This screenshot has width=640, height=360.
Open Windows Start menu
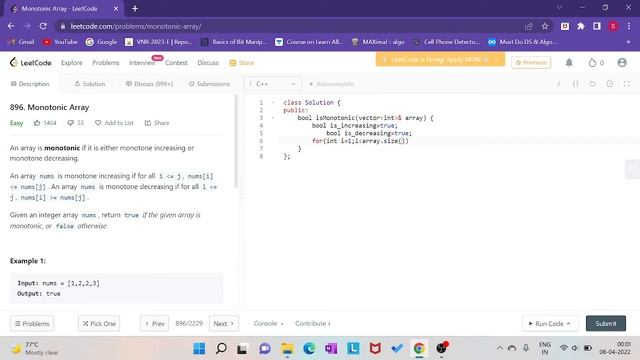point(199,349)
